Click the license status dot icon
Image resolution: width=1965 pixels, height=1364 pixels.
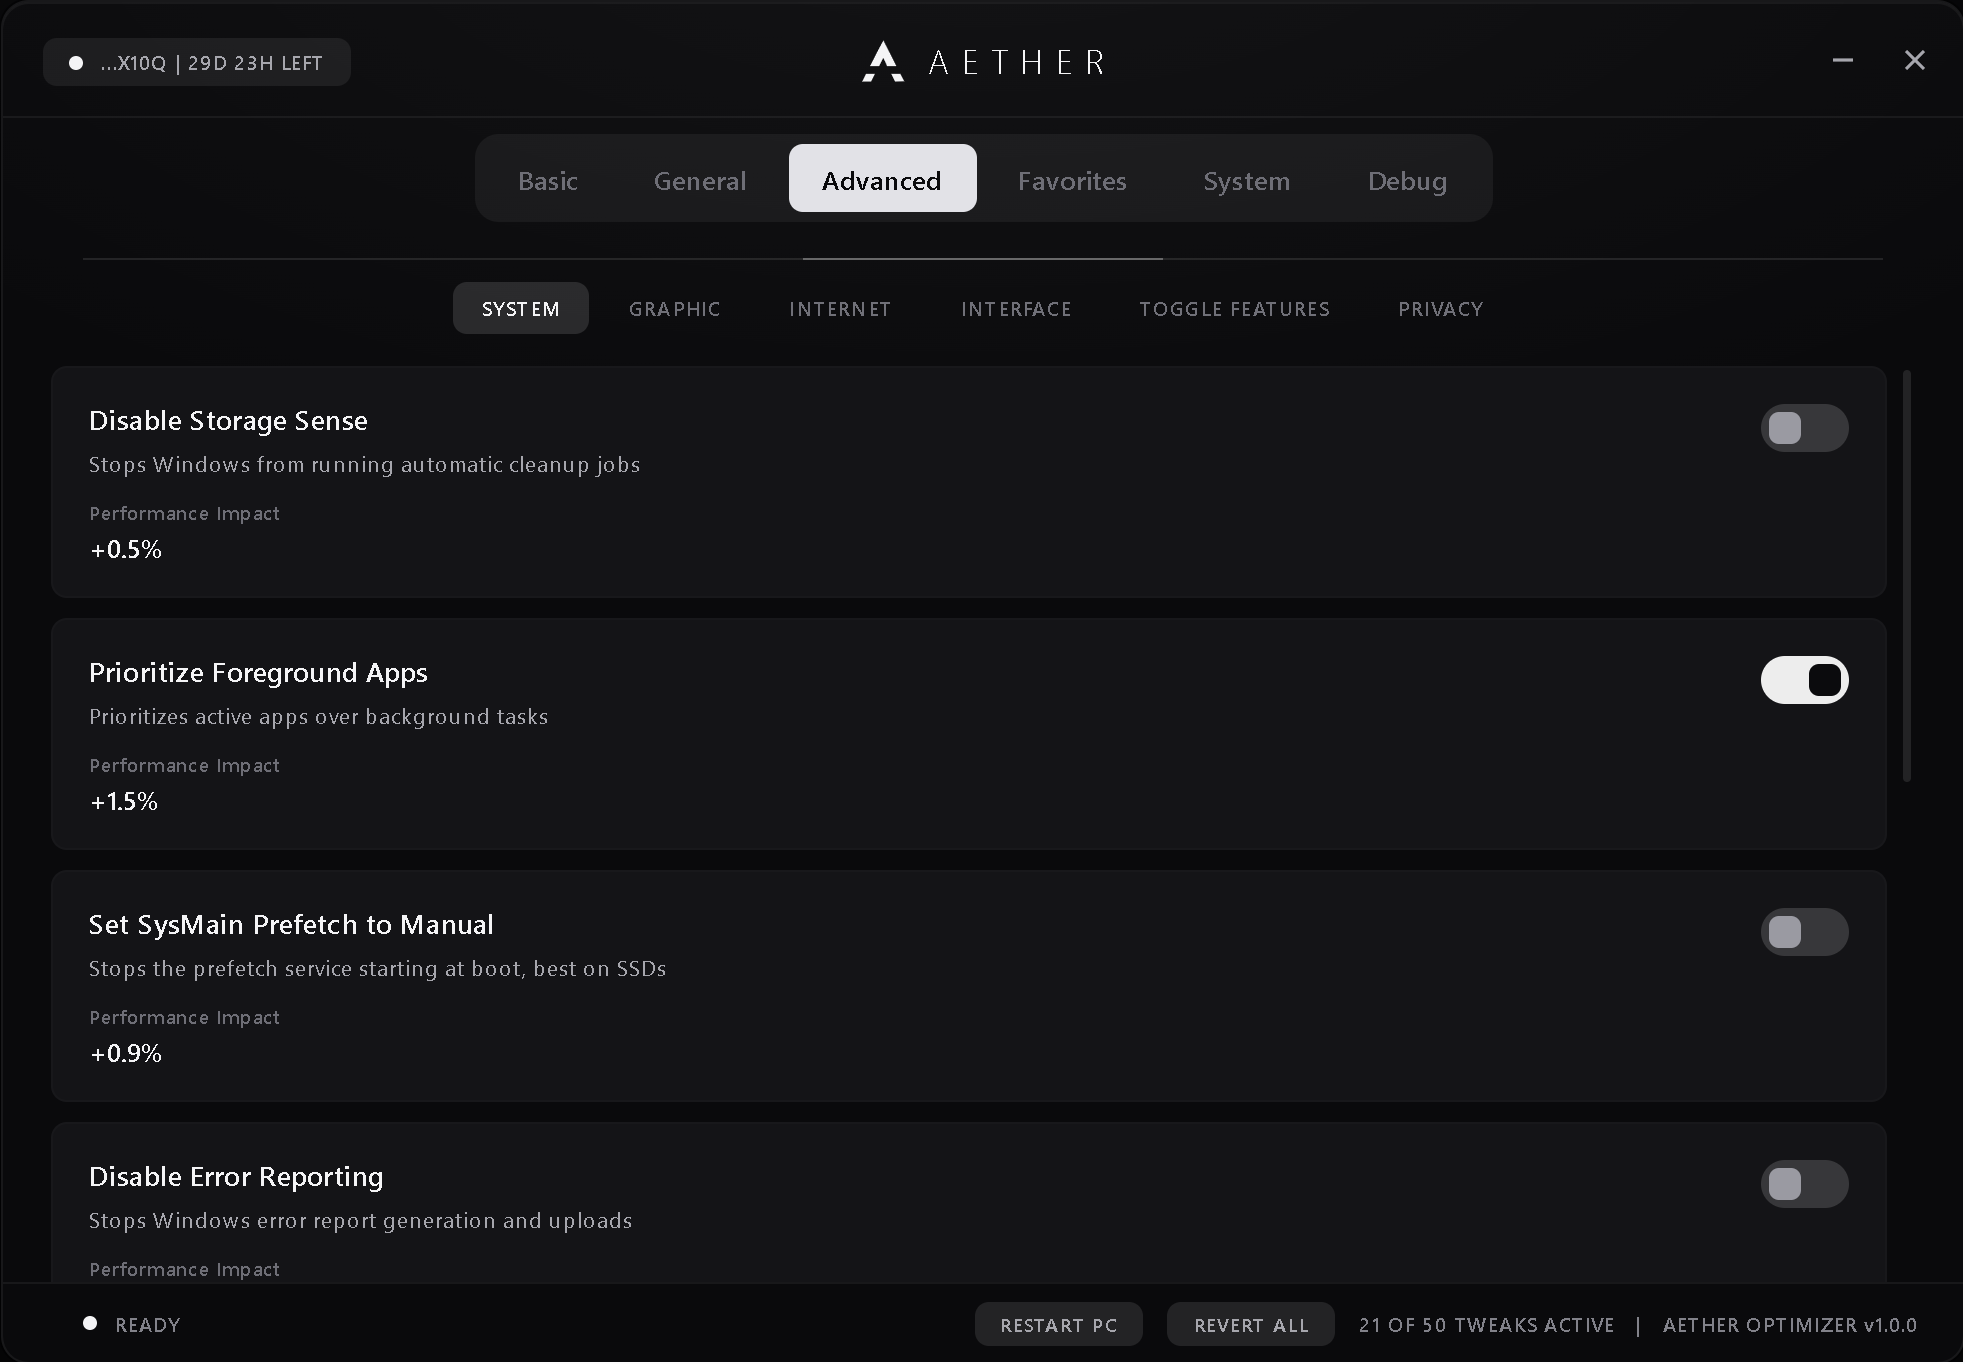(x=75, y=63)
